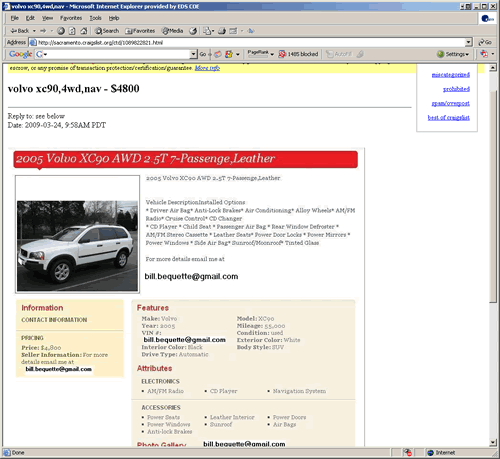Toggle the popup blocker showing 1405 blocked

298,54
